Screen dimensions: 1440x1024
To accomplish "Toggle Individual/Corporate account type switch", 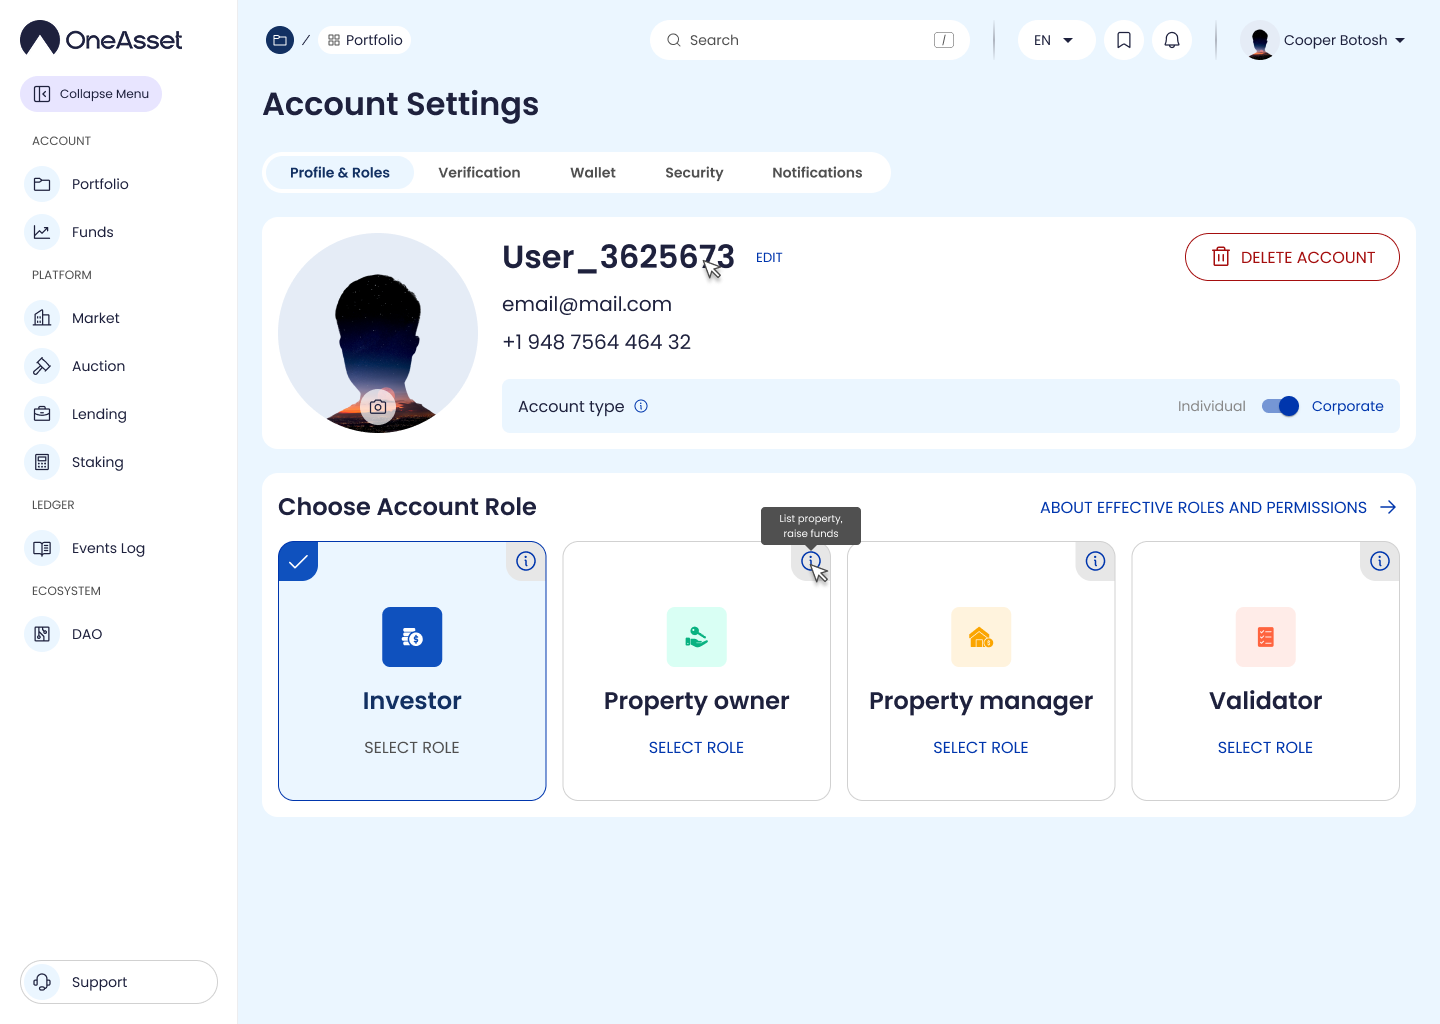I will pyautogui.click(x=1279, y=406).
